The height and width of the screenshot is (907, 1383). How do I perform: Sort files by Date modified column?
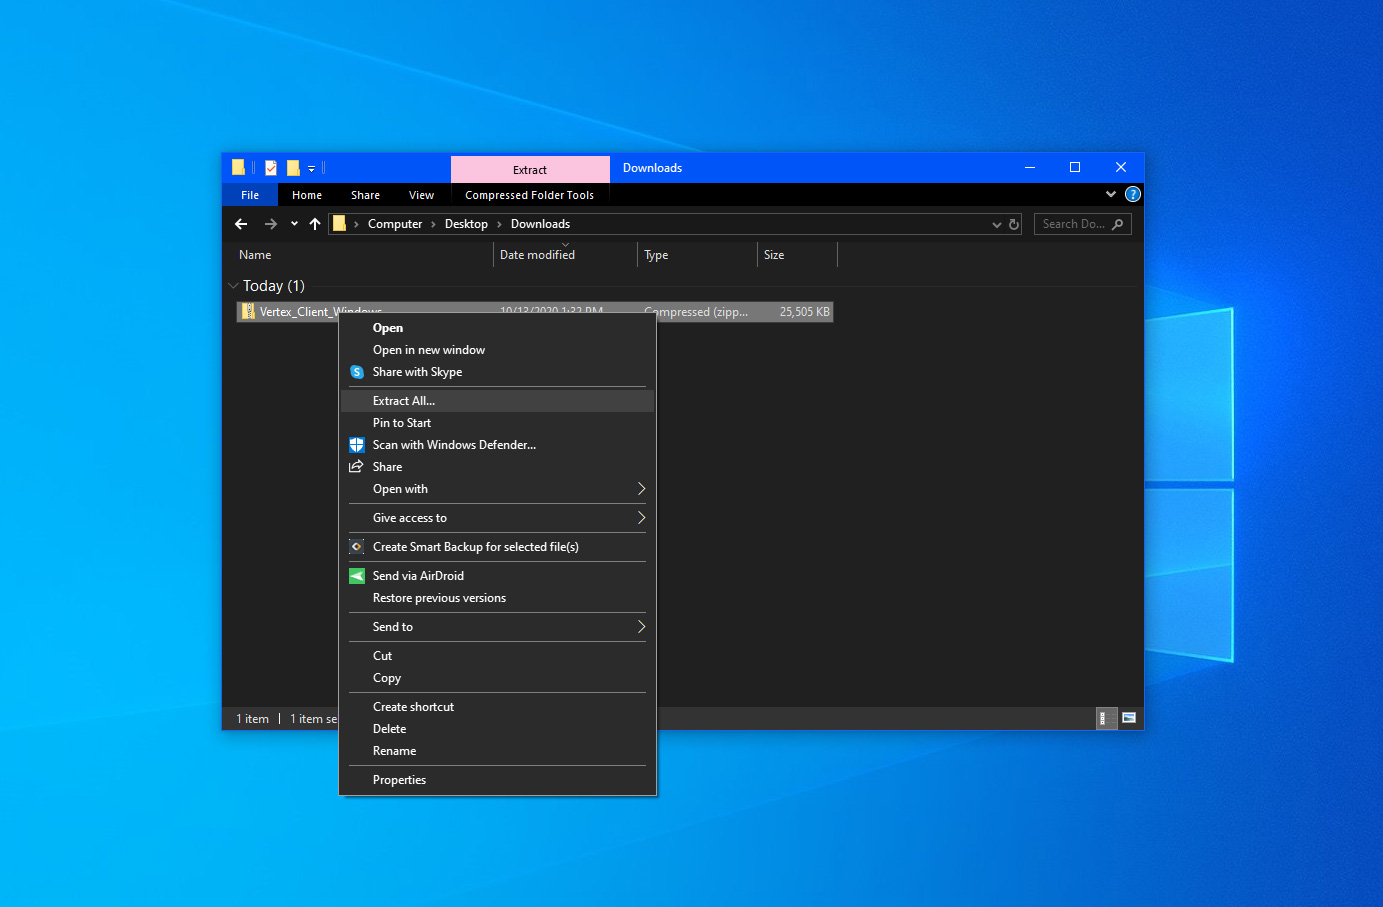tap(537, 255)
